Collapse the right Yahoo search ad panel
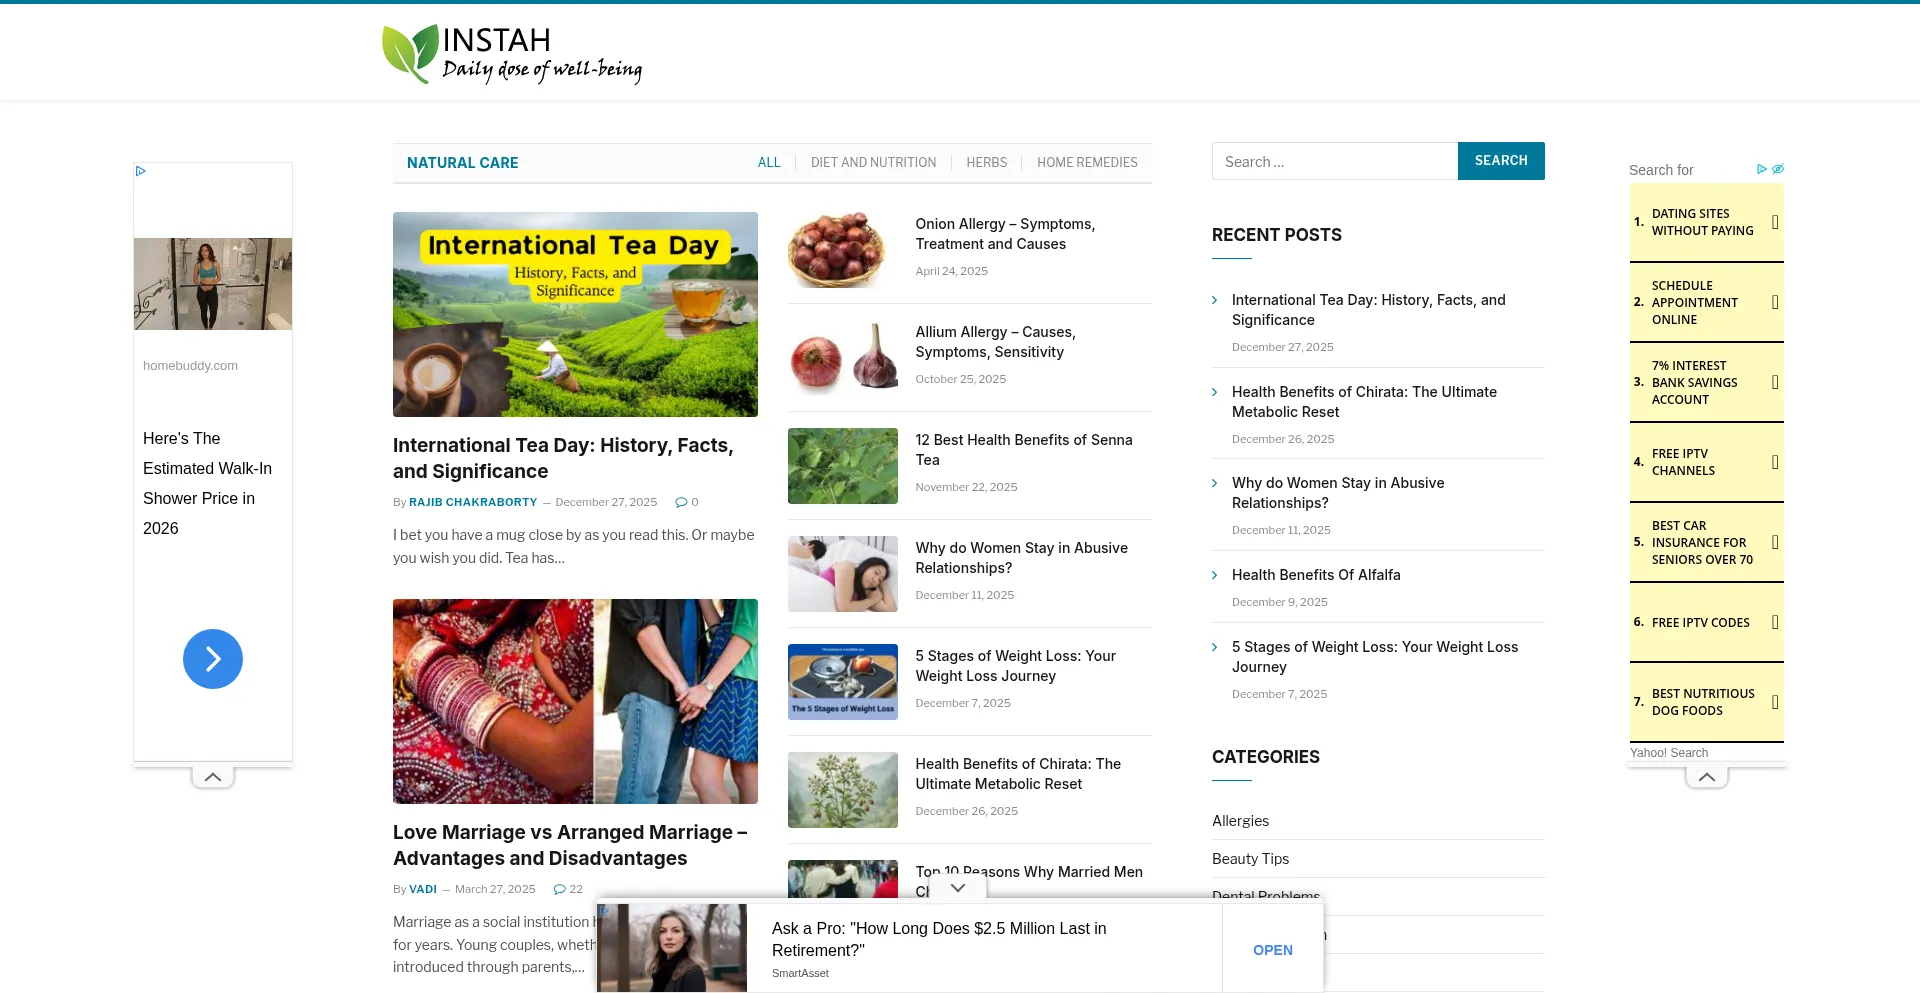1920x993 pixels. pyautogui.click(x=1707, y=777)
